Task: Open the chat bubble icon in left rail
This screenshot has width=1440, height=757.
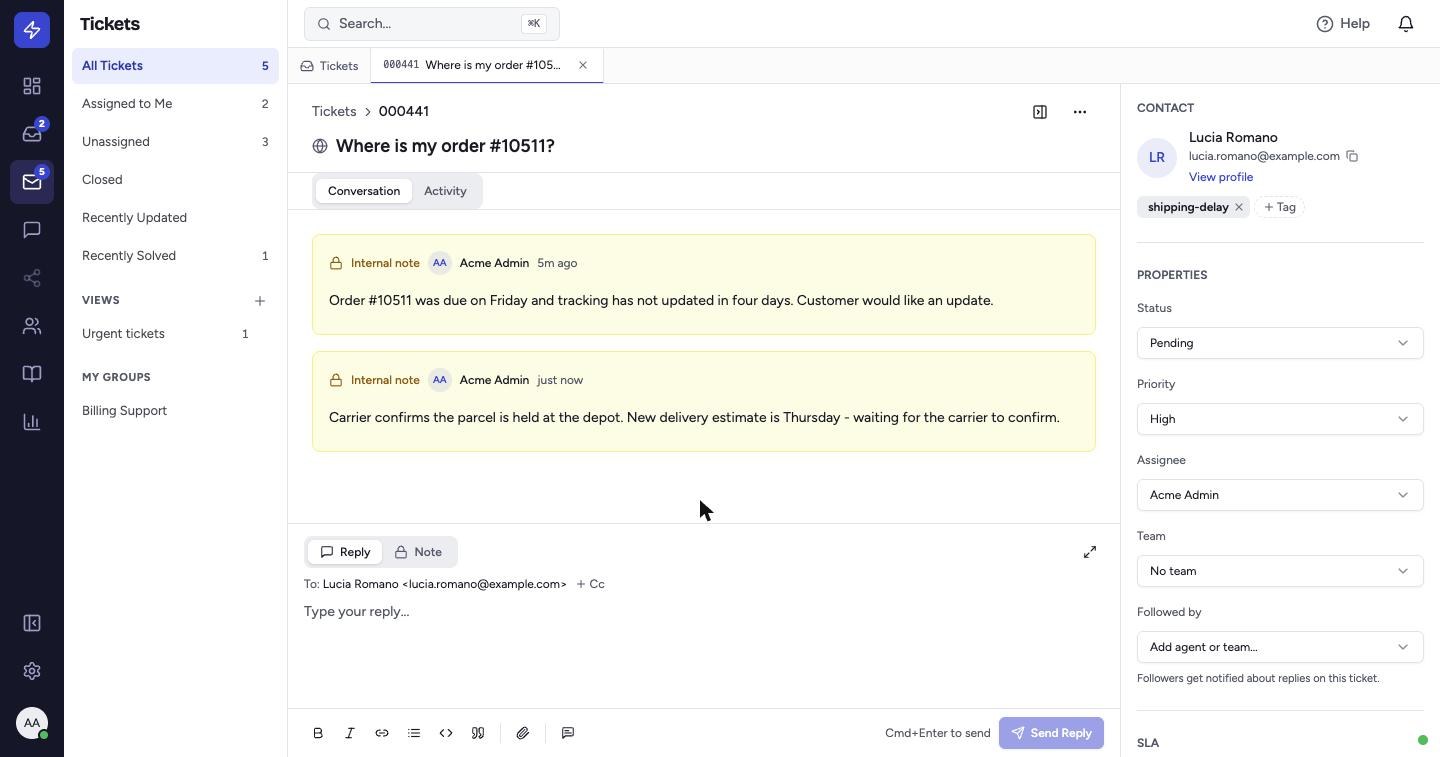Action: click(x=32, y=230)
